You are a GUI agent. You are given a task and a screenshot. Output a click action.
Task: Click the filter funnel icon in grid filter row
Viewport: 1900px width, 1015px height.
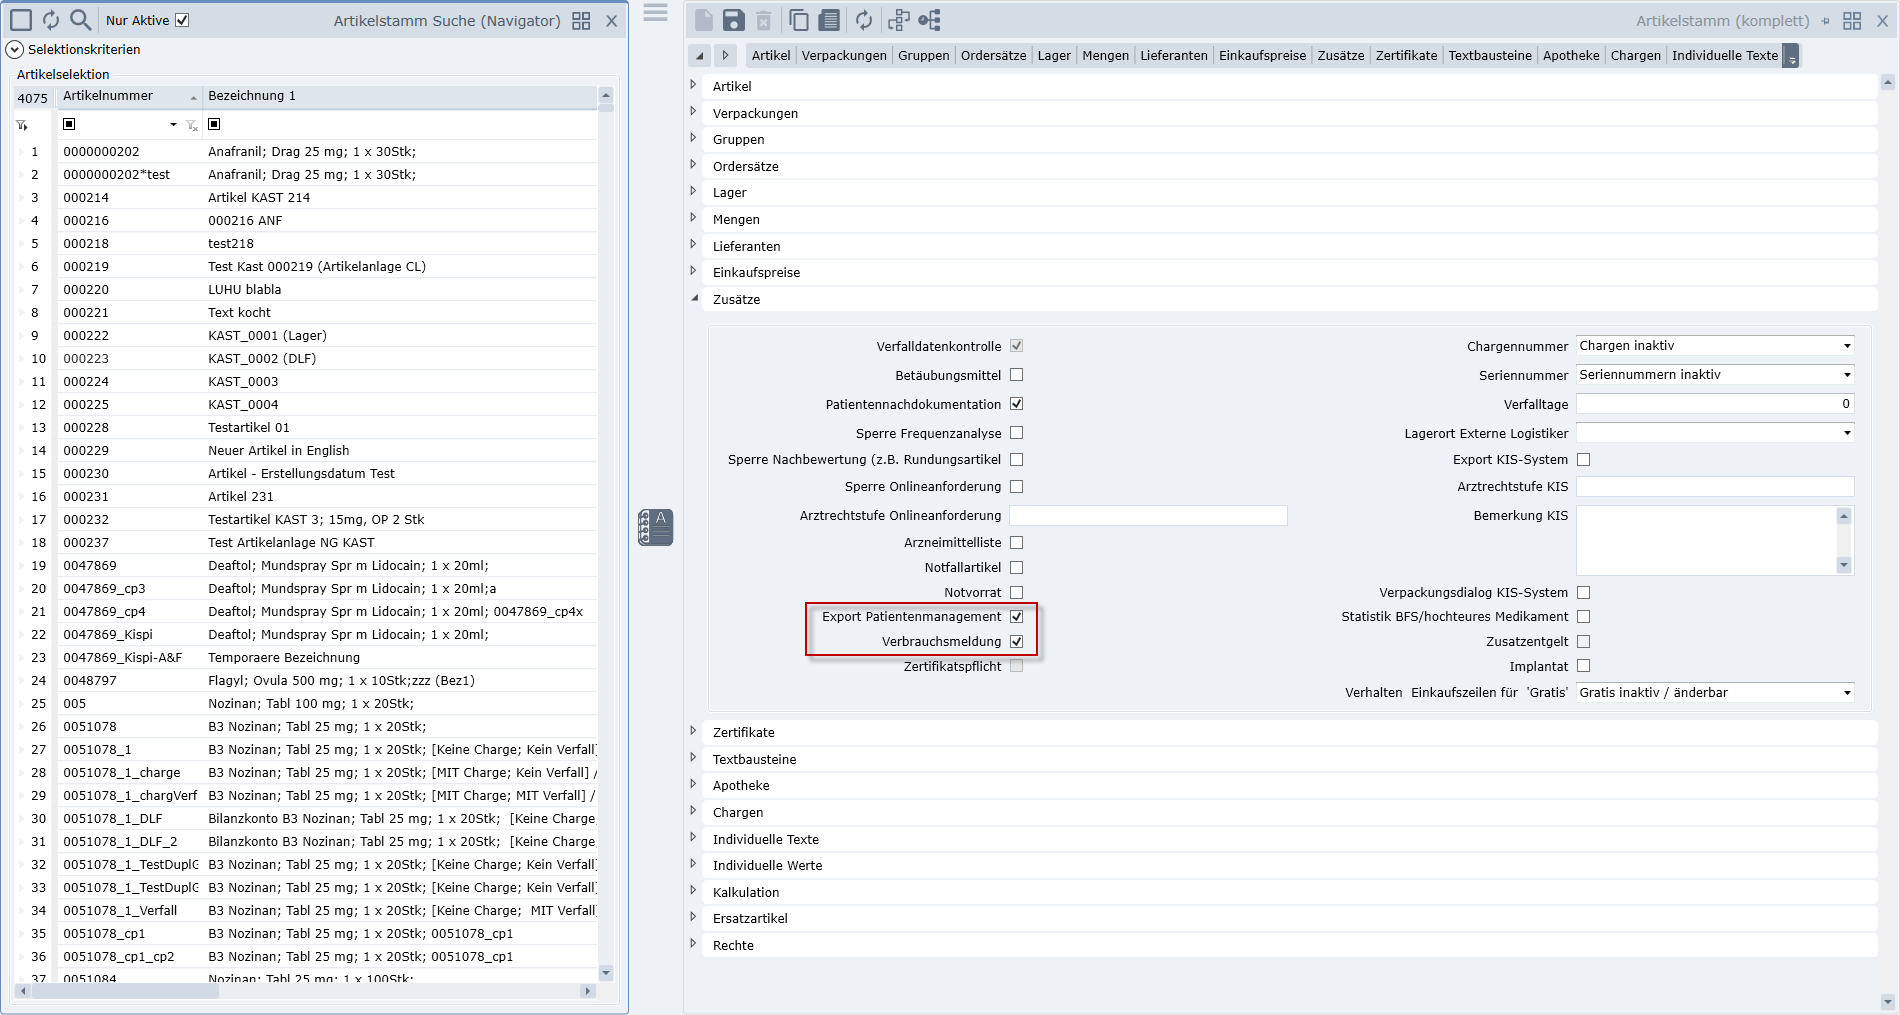click(x=22, y=125)
